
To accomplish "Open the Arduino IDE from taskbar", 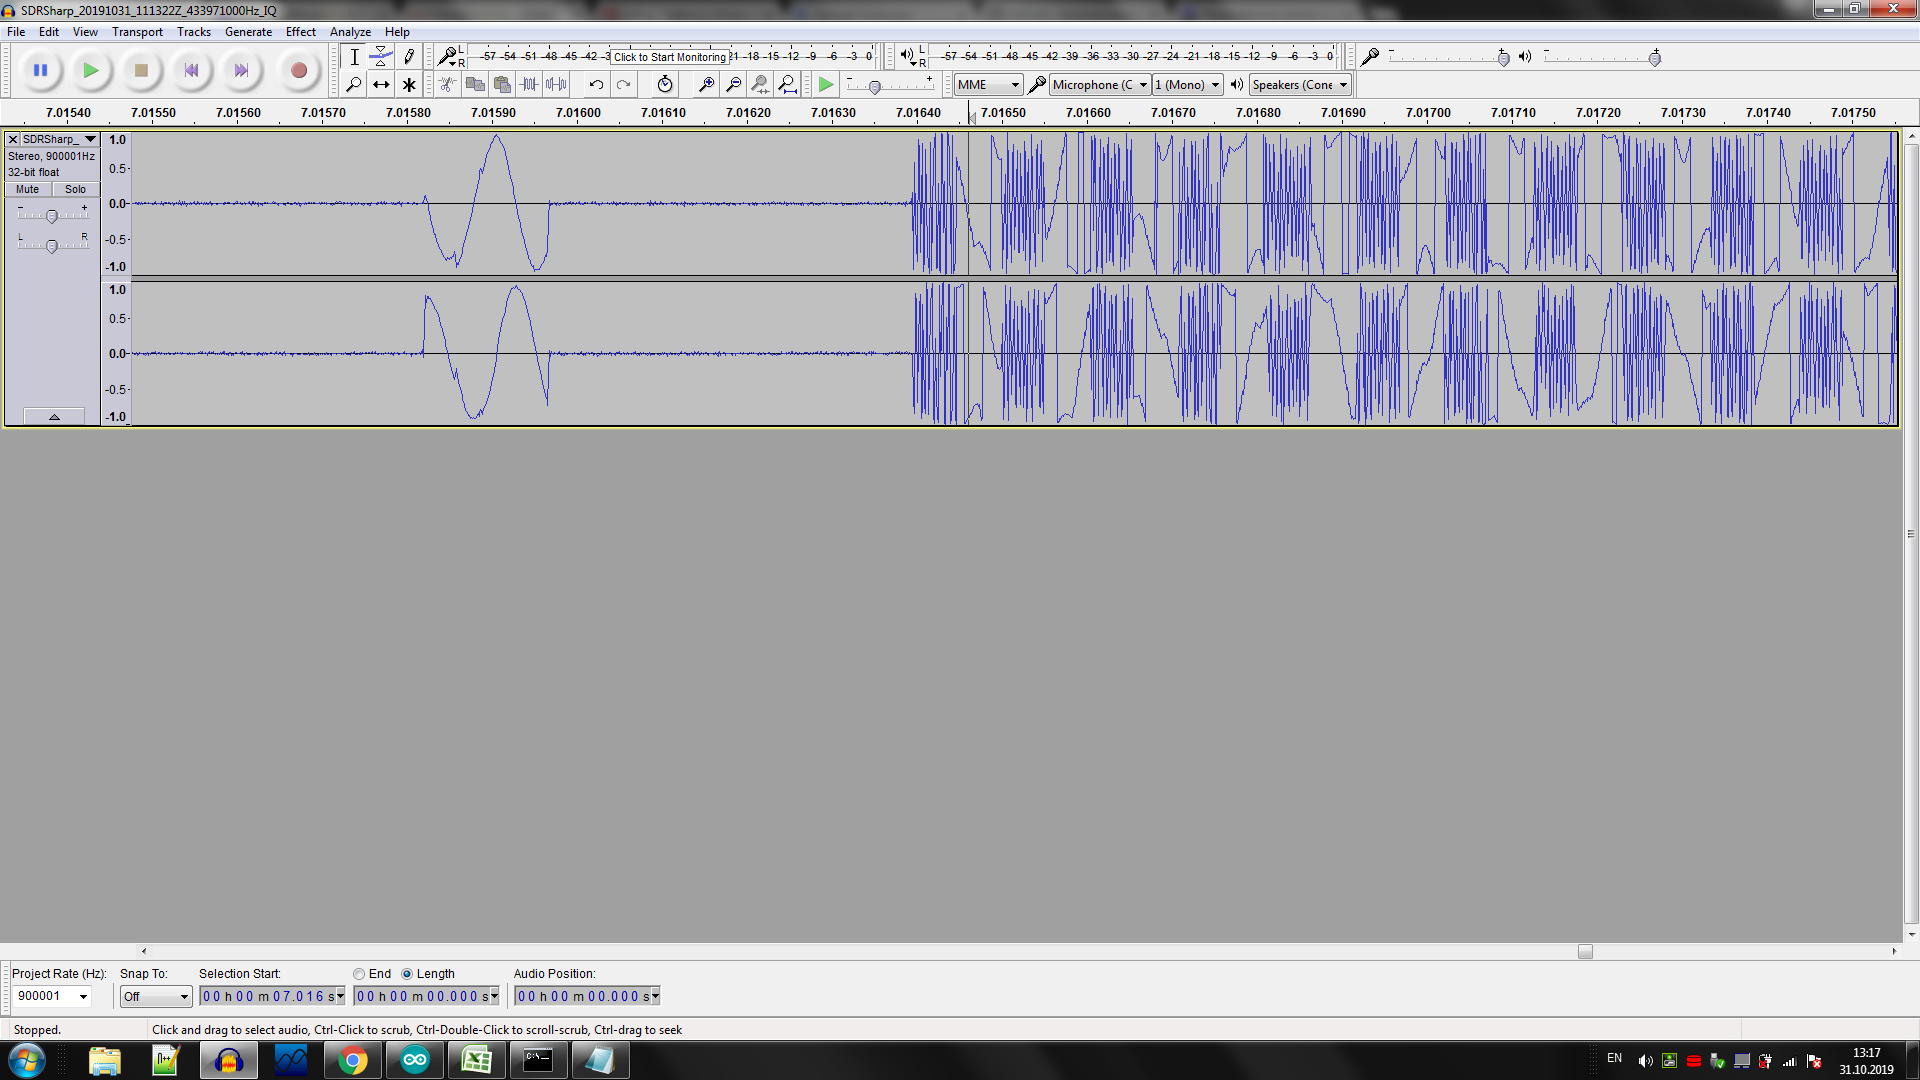I will pyautogui.click(x=414, y=1060).
